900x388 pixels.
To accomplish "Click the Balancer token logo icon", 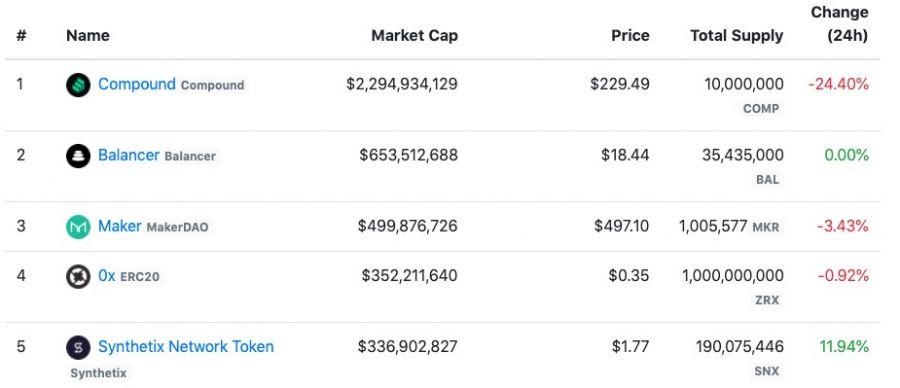I will pos(78,156).
